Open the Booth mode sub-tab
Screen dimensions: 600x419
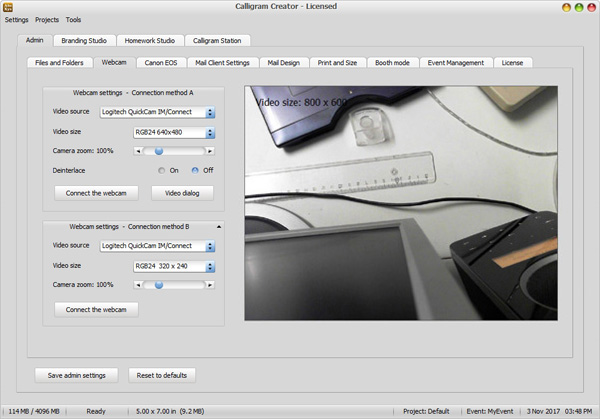(392, 63)
